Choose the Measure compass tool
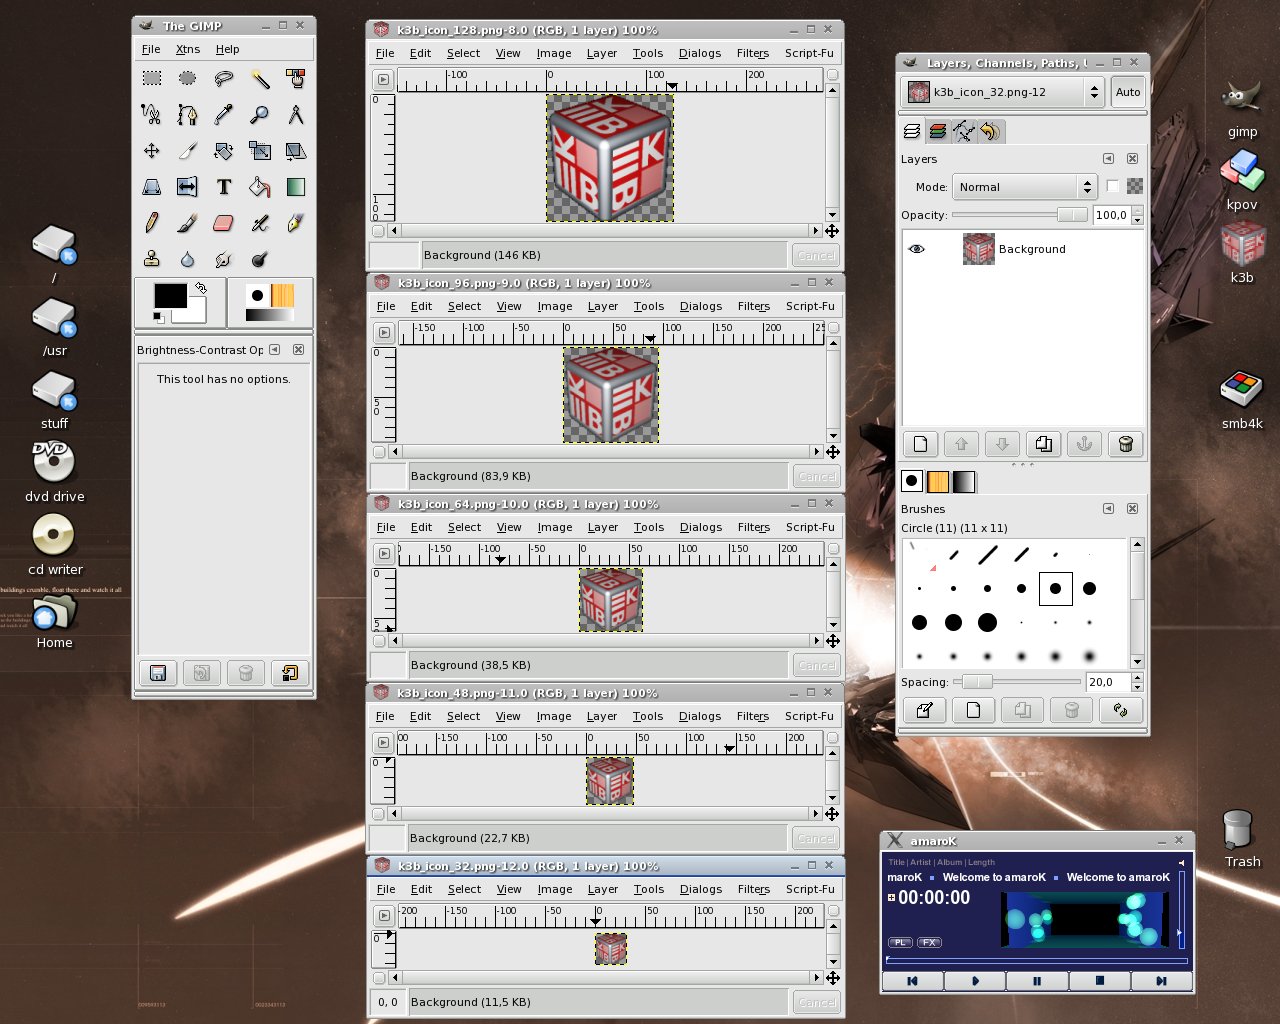1280x1024 pixels. [x=296, y=114]
